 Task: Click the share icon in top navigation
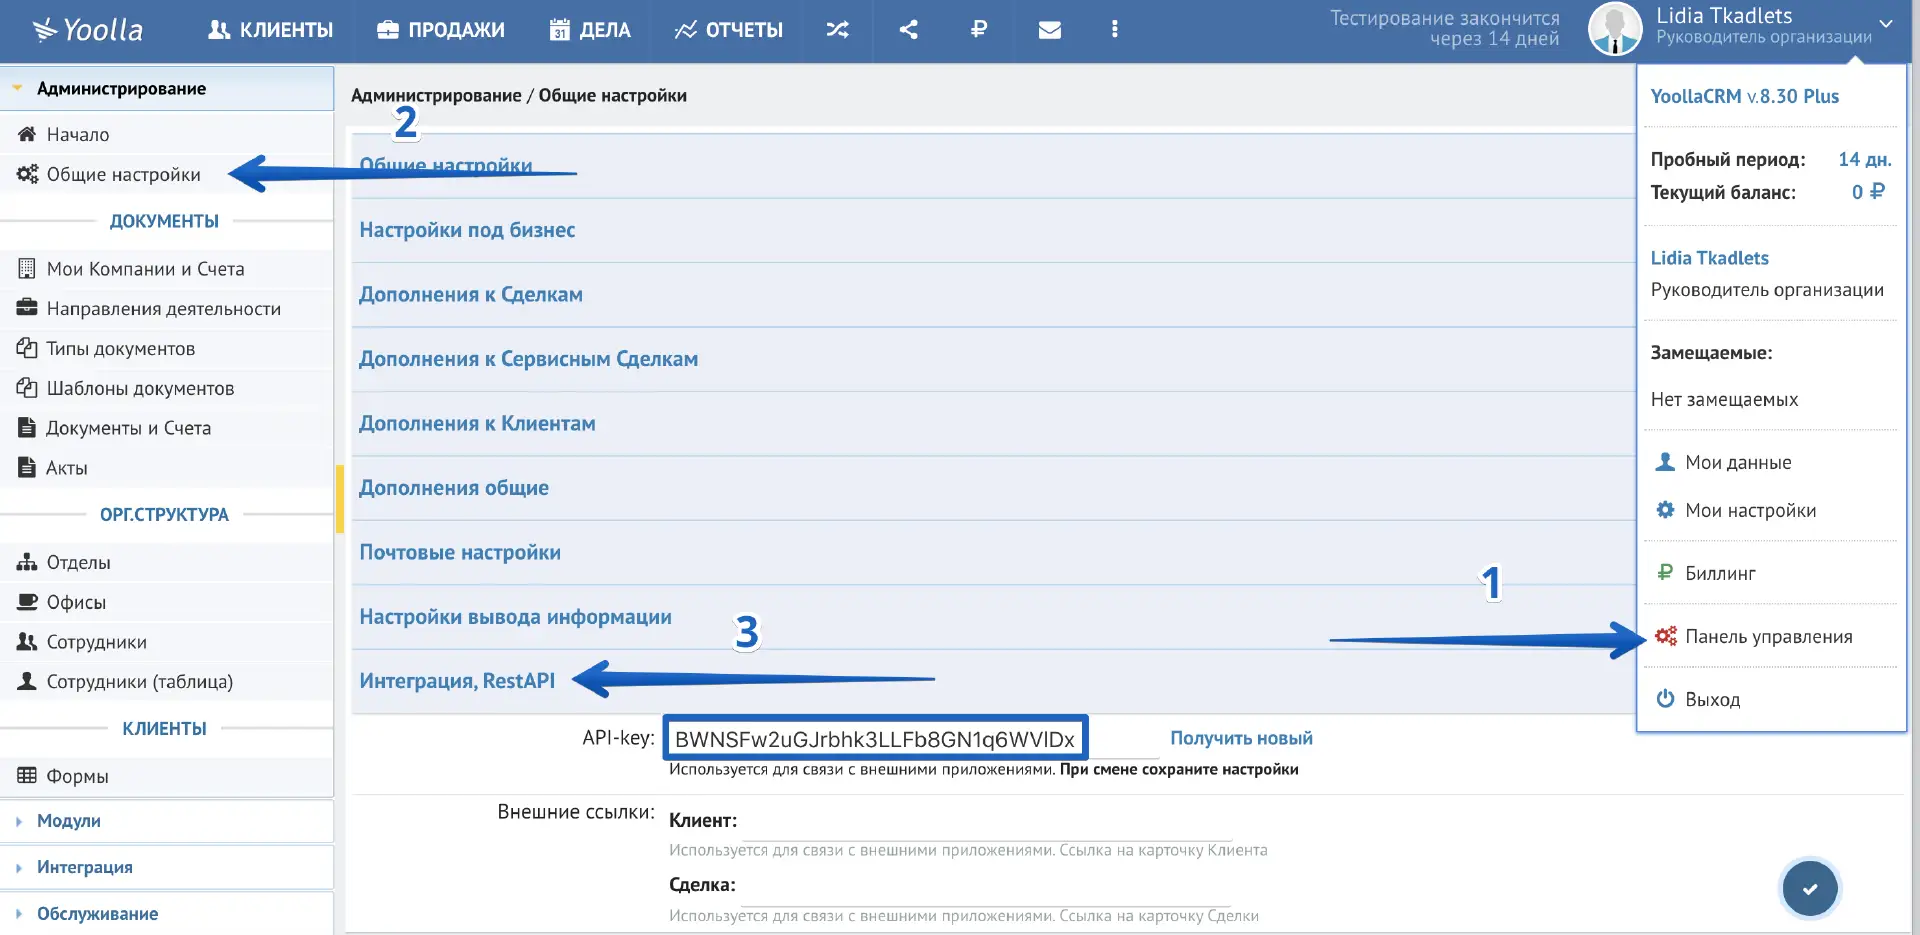click(908, 30)
